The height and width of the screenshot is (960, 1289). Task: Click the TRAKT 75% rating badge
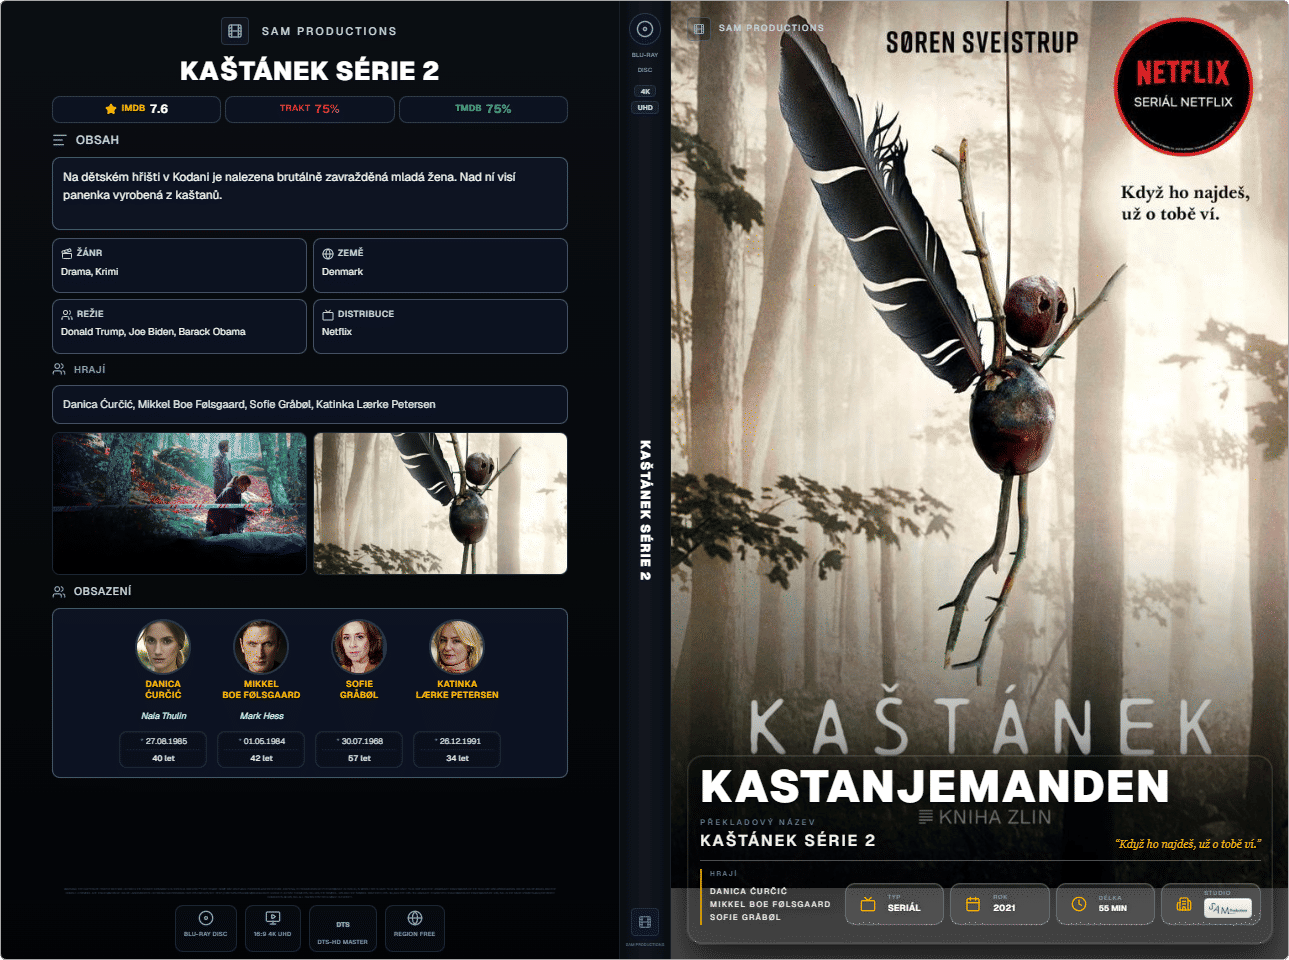click(x=310, y=109)
